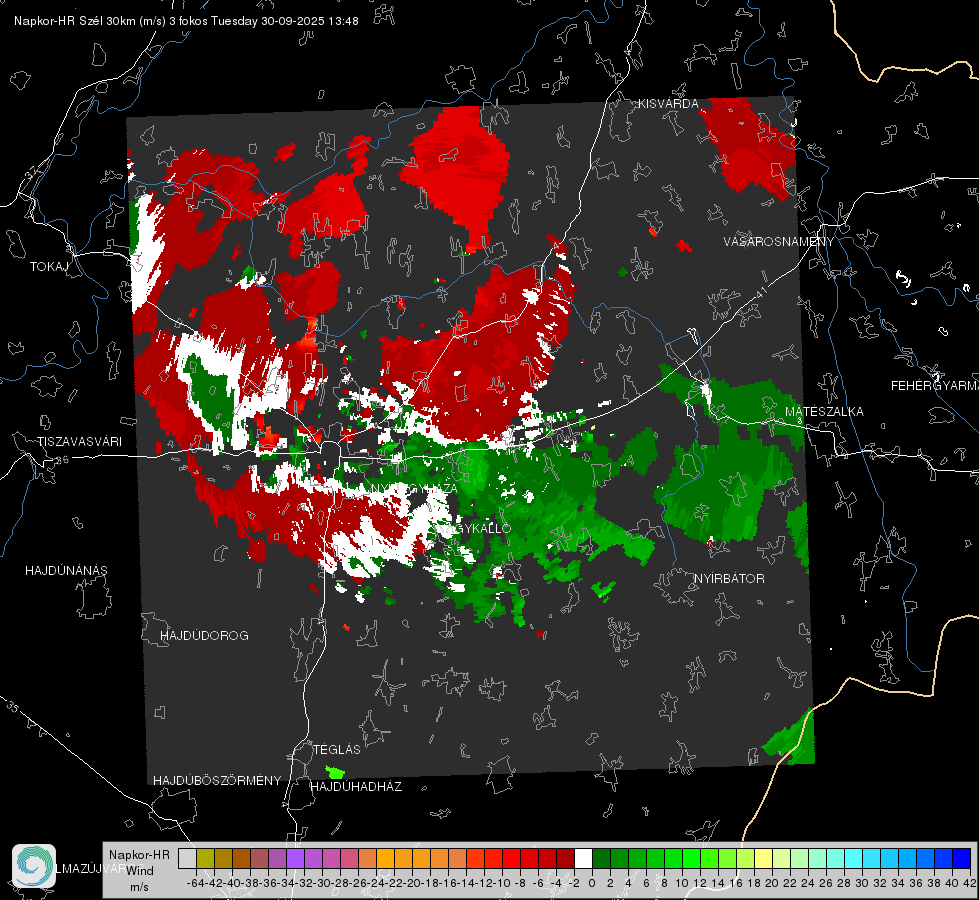979x900 pixels.
Task: Click road number 36 near Tiszavasvári
Action: point(62,460)
